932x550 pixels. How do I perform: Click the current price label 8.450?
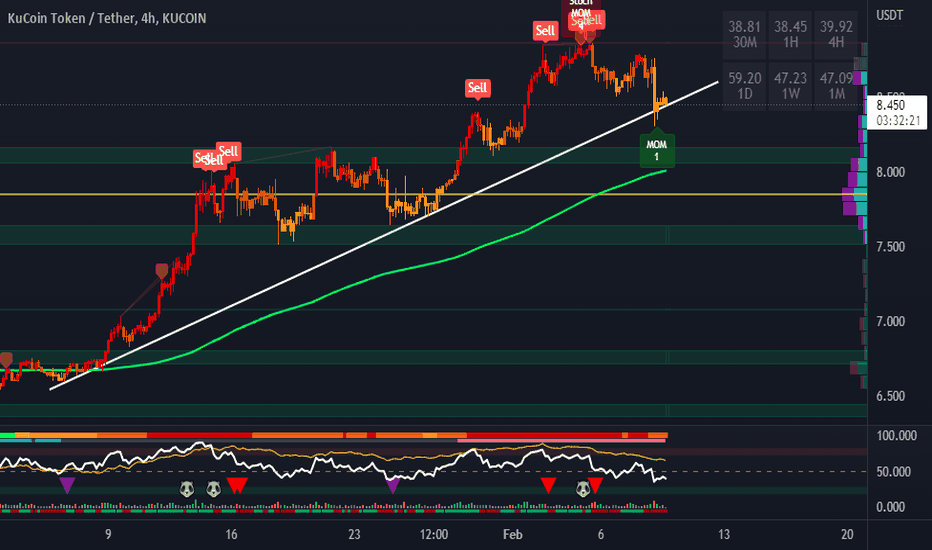[890, 105]
